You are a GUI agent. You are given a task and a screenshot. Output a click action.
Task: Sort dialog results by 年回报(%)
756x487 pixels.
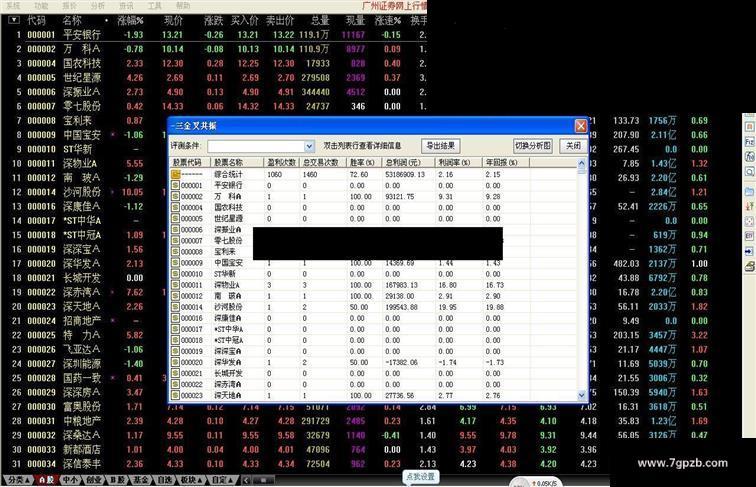505,162
